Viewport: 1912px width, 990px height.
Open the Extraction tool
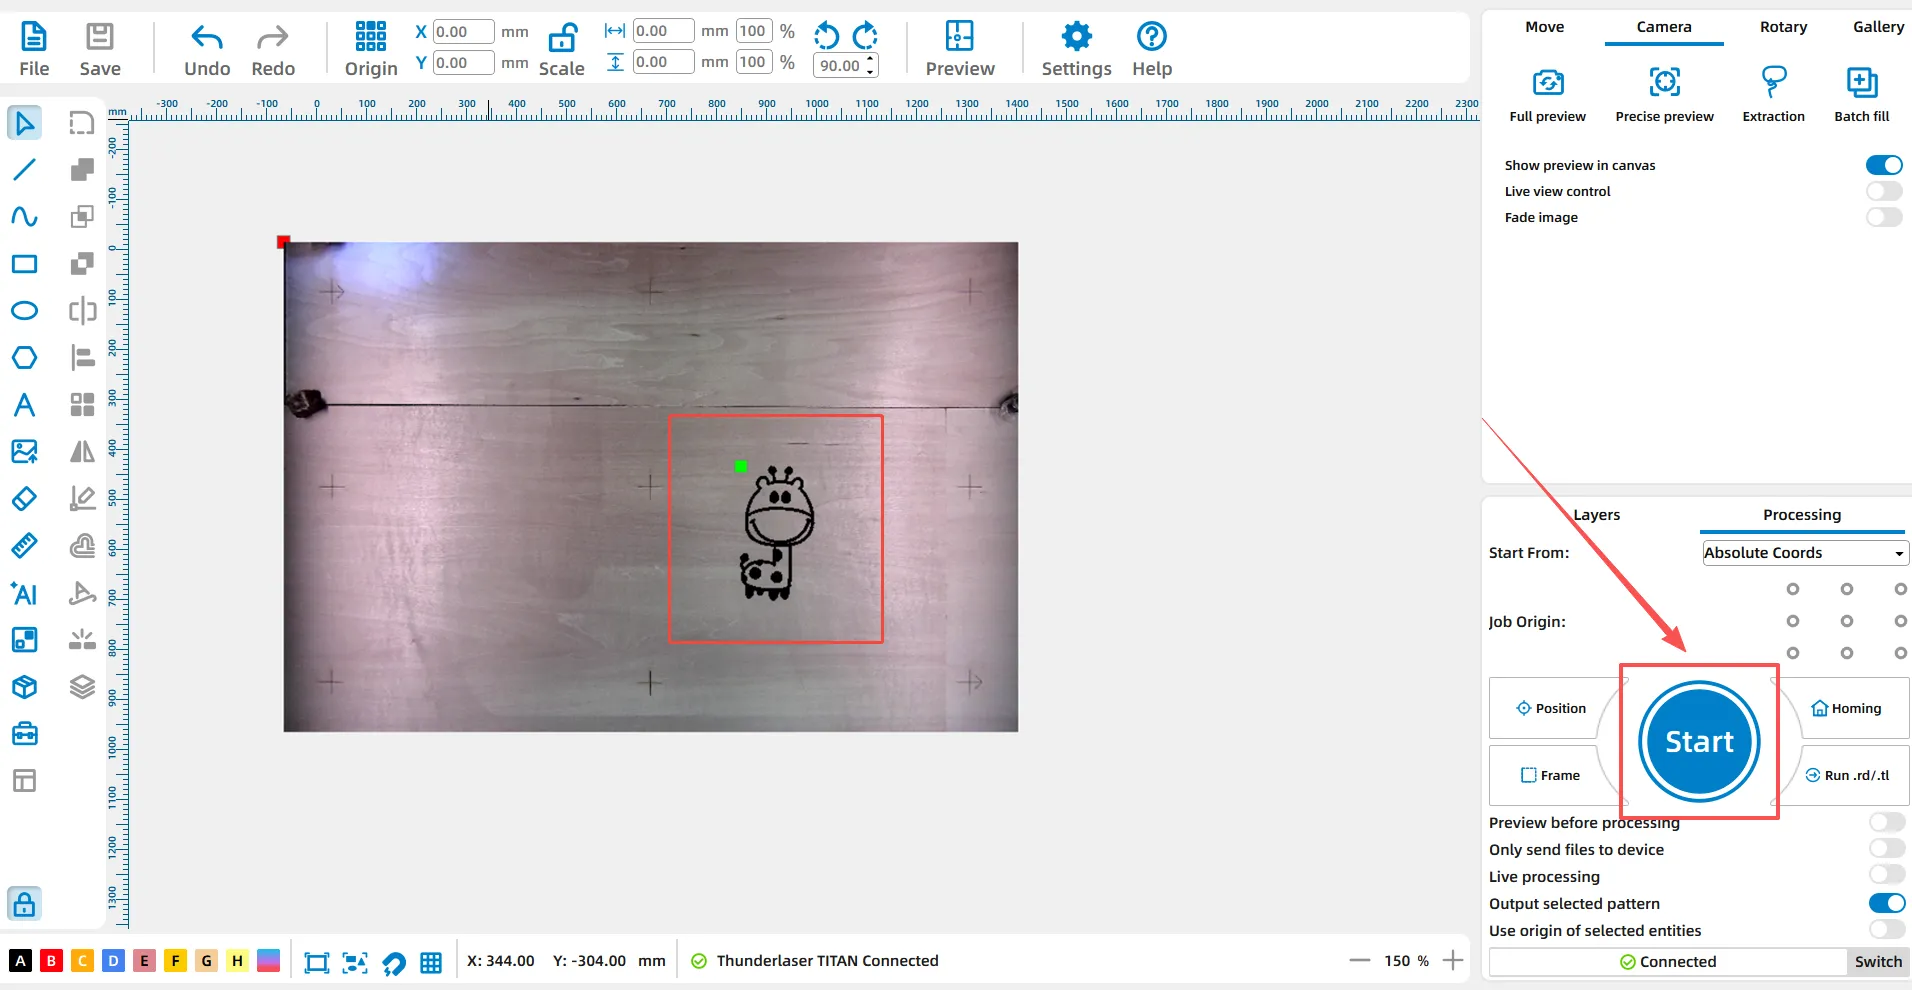point(1773,83)
